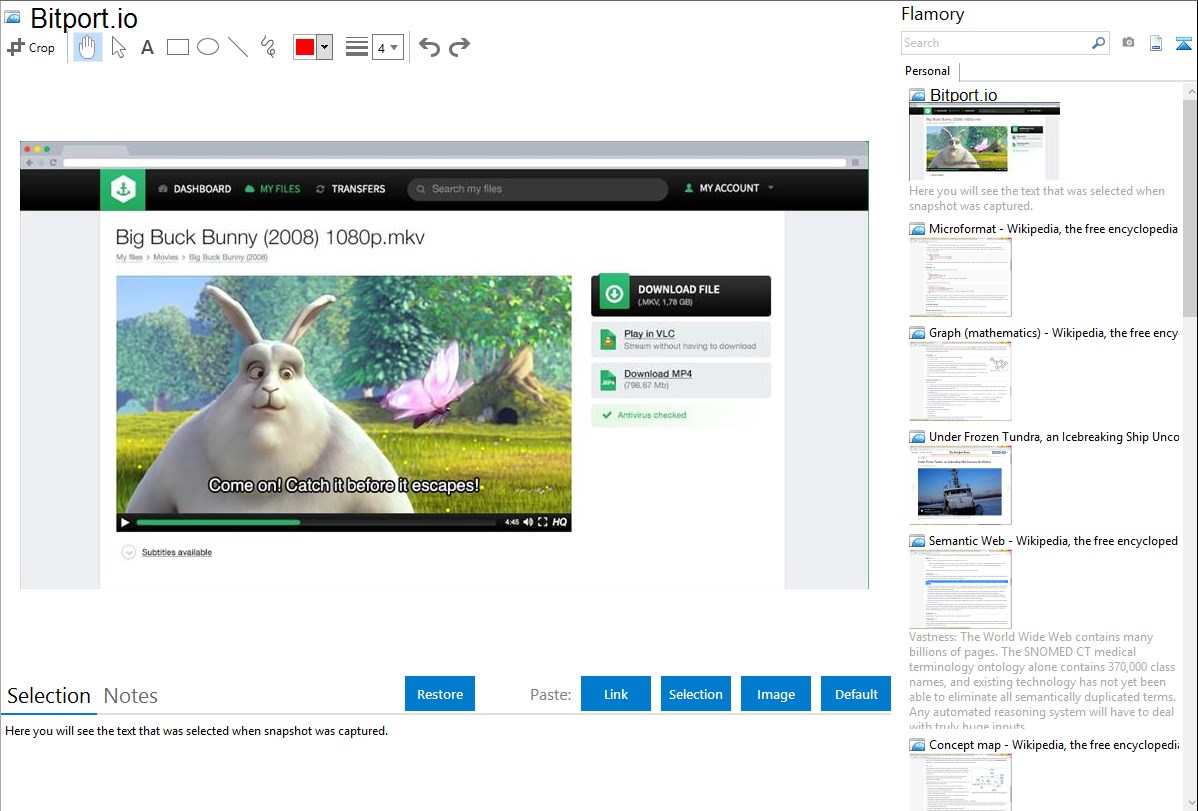The image size is (1198, 811).
Task: Click the video progress bar
Action: pyautogui.click(x=317, y=523)
